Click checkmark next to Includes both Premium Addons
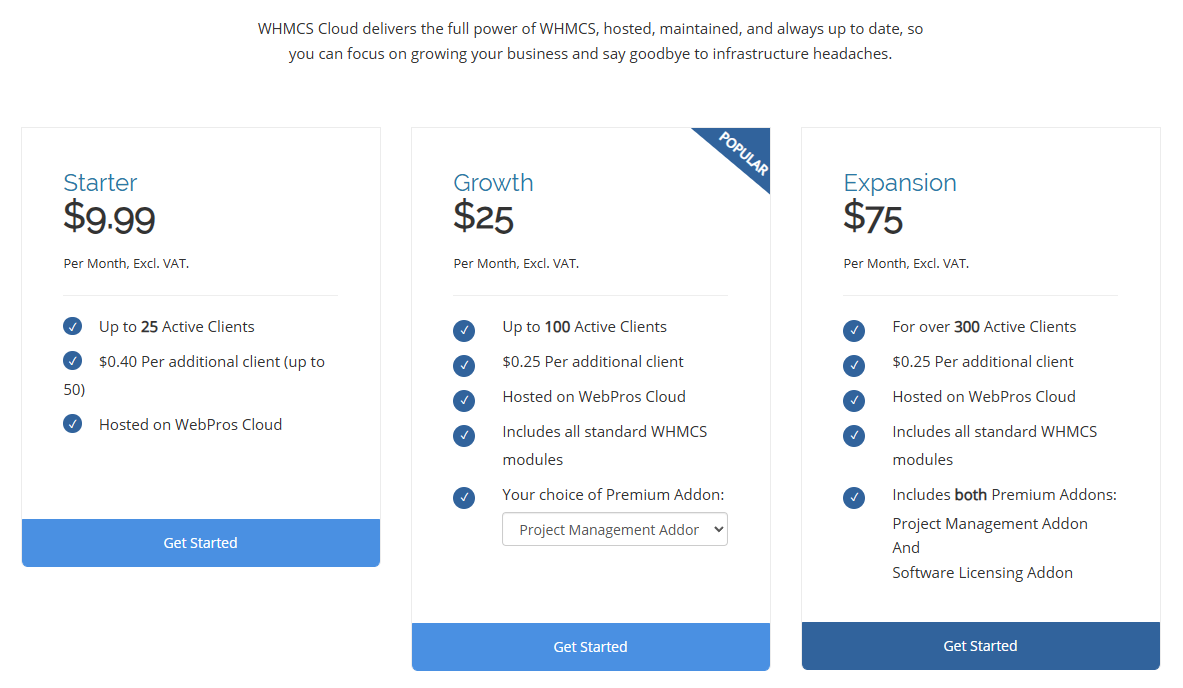Image resolution: width=1183 pixels, height=688 pixels. click(x=854, y=498)
